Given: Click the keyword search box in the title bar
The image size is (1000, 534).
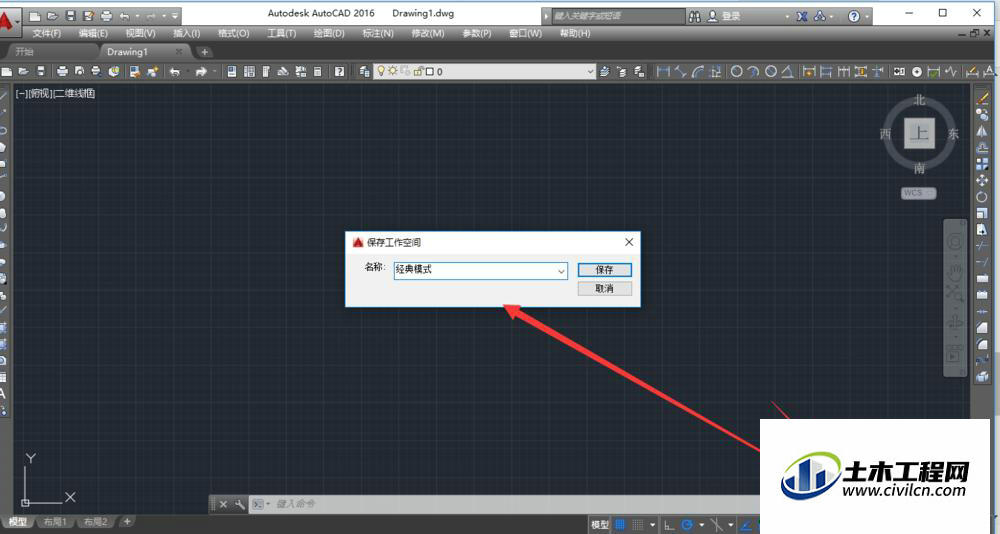Looking at the screenshot, I should tap(617, 16).
